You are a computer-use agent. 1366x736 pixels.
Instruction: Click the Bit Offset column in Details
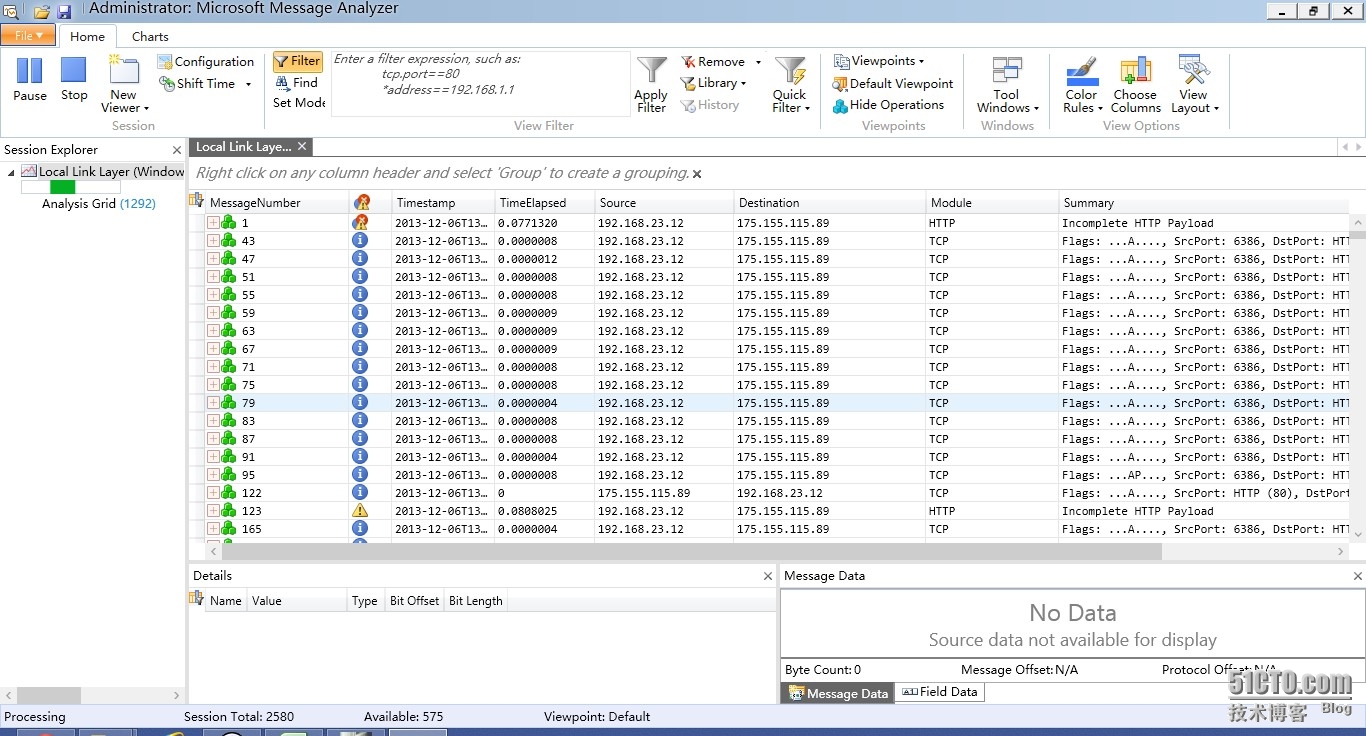[414, 601]
